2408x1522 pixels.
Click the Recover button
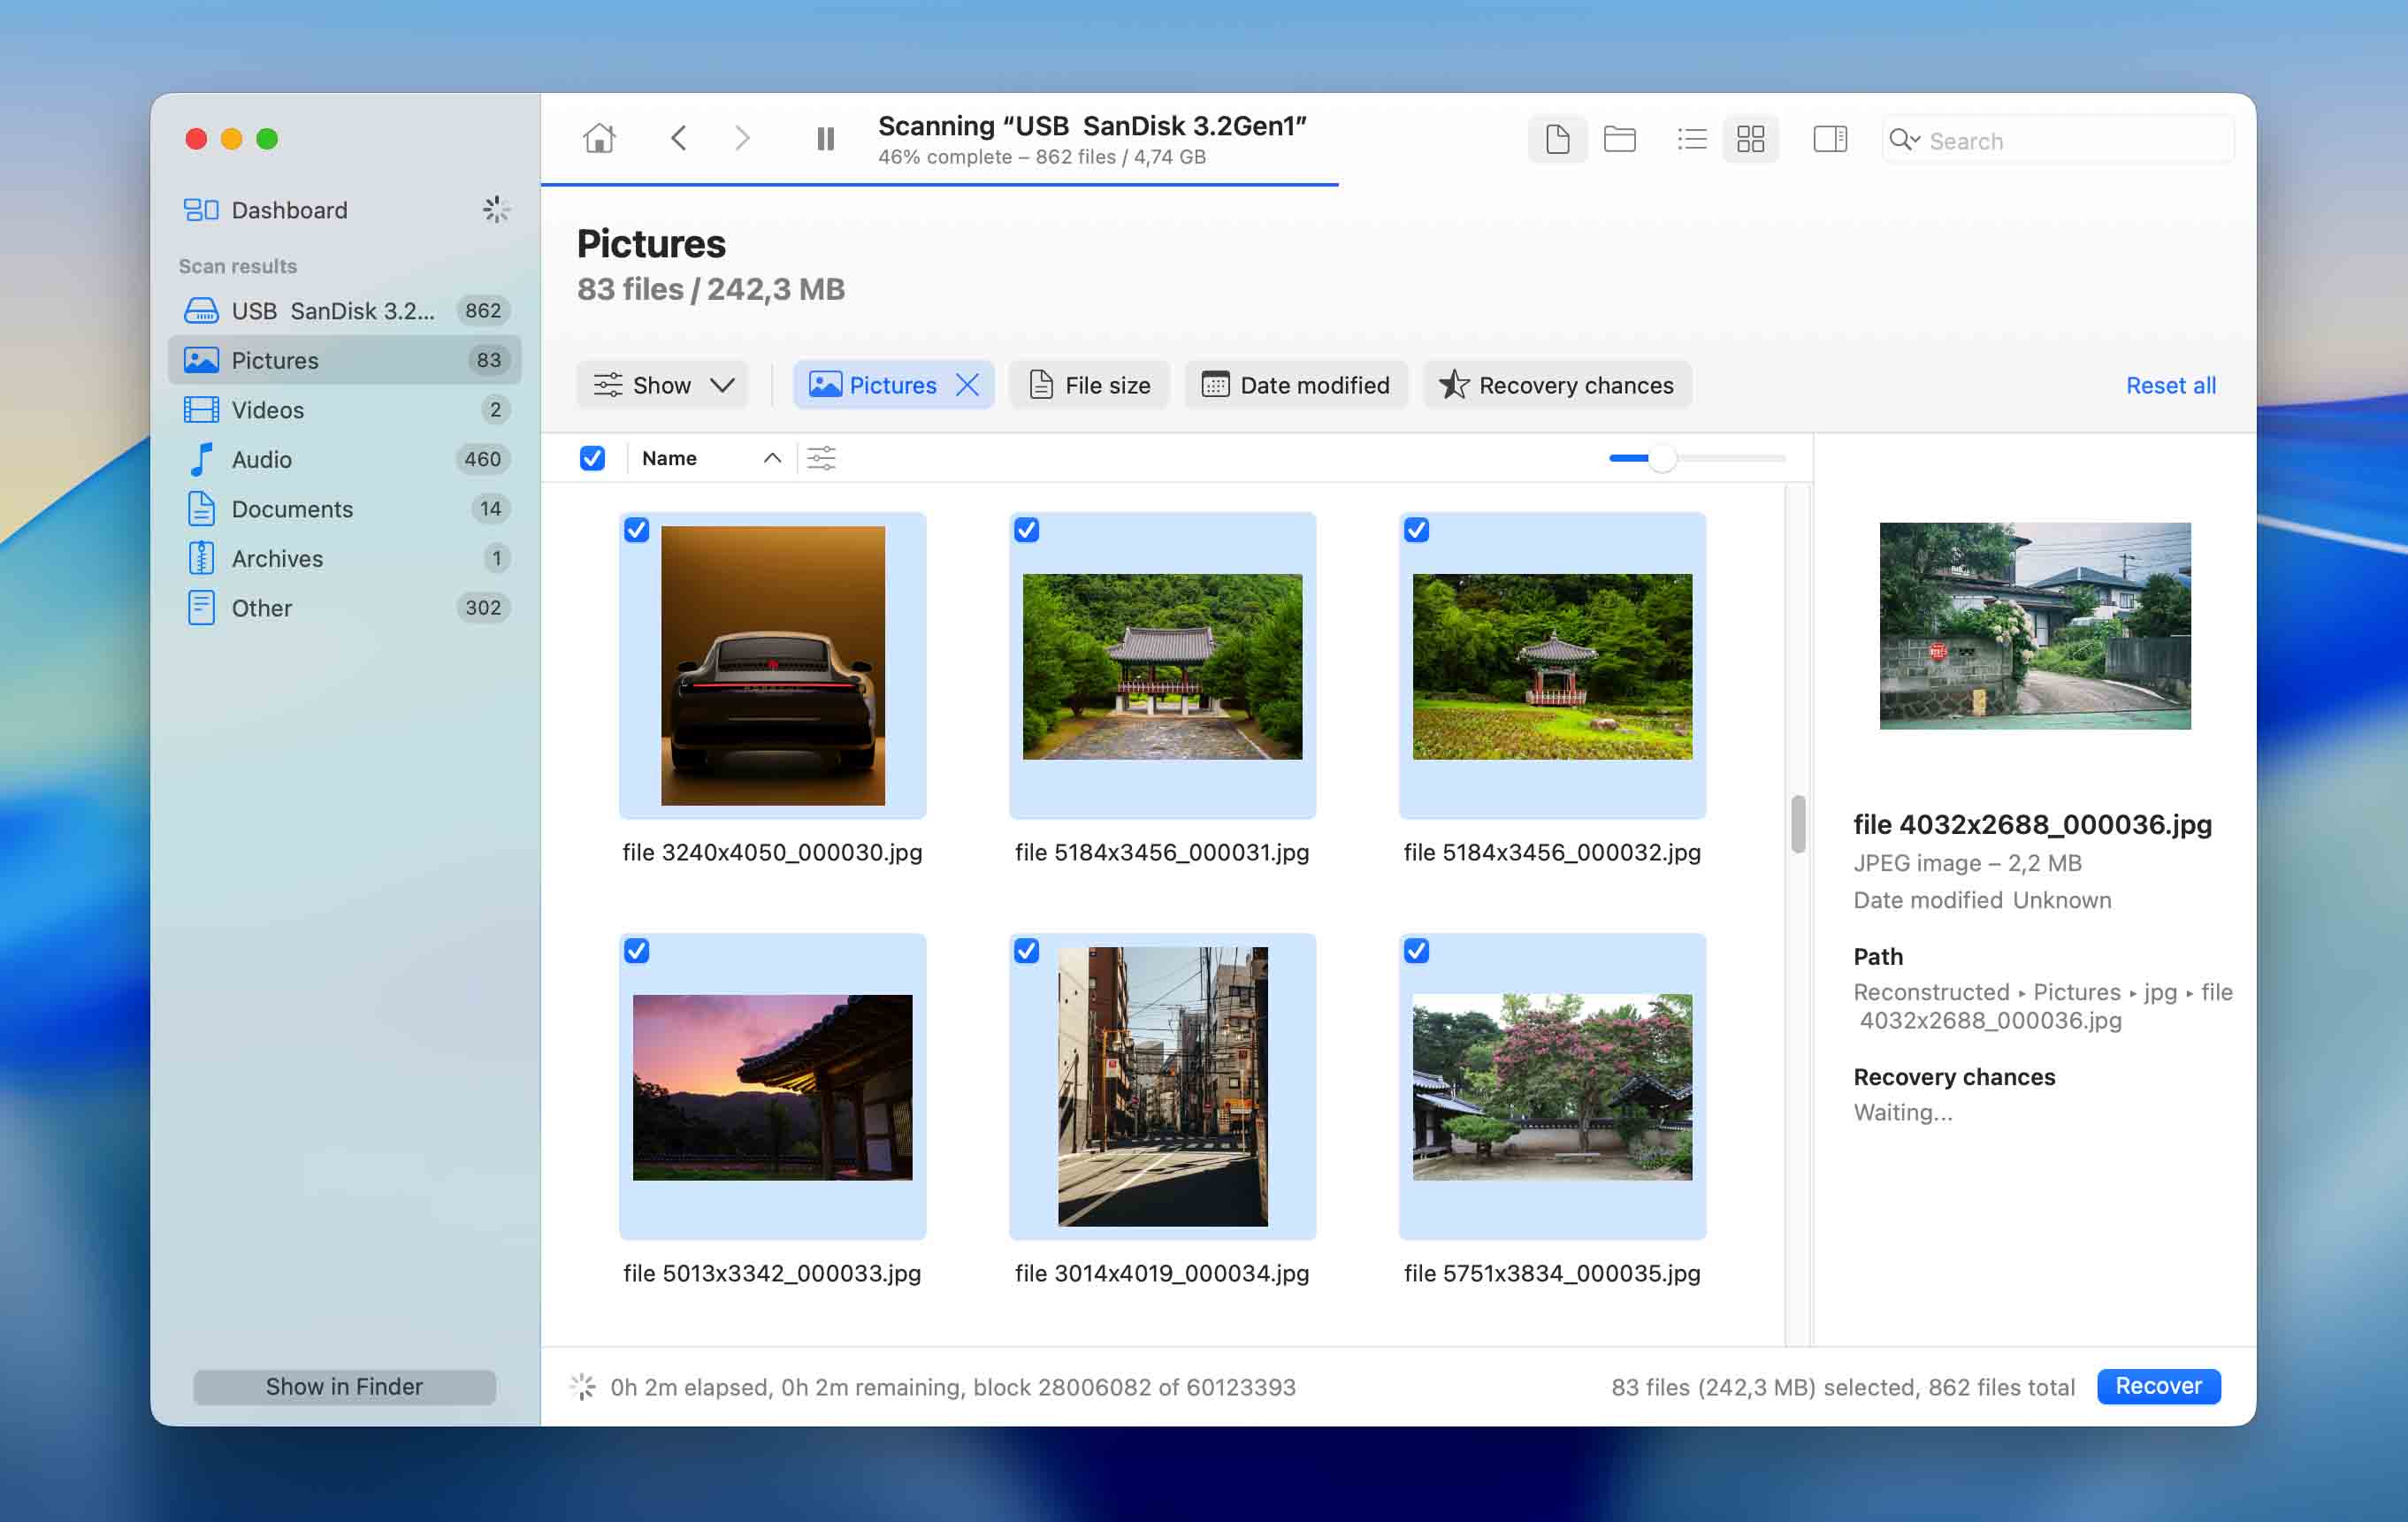(2157, 1386)
